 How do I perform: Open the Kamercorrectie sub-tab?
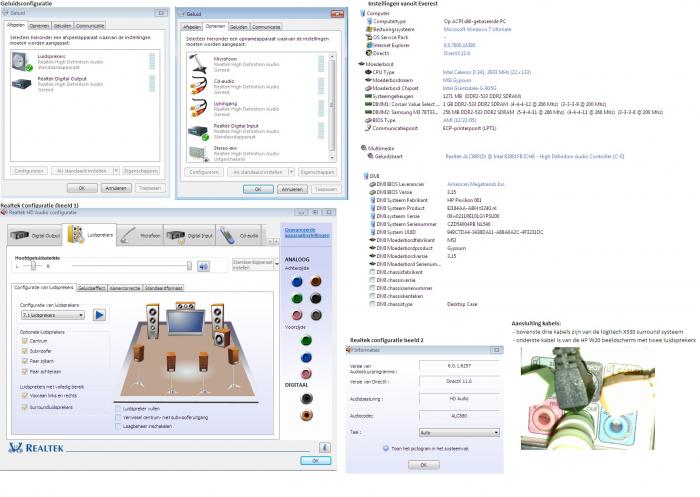pos(125,288)
